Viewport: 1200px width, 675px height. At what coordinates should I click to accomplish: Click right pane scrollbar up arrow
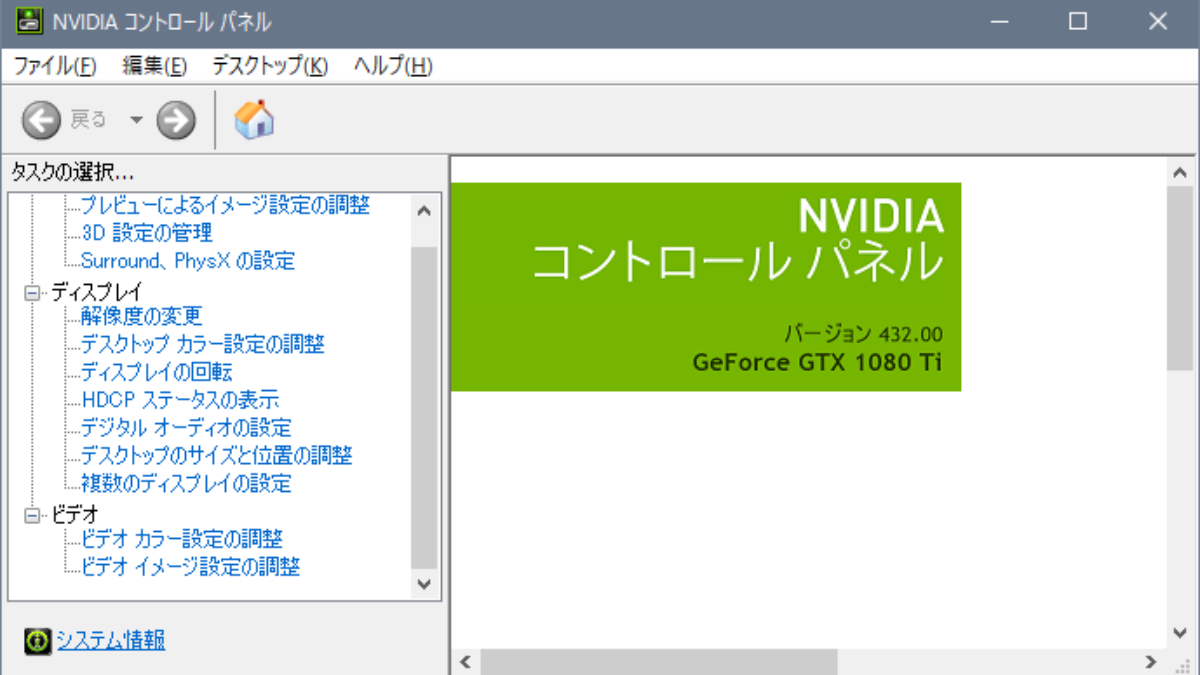click(1181, 172)
